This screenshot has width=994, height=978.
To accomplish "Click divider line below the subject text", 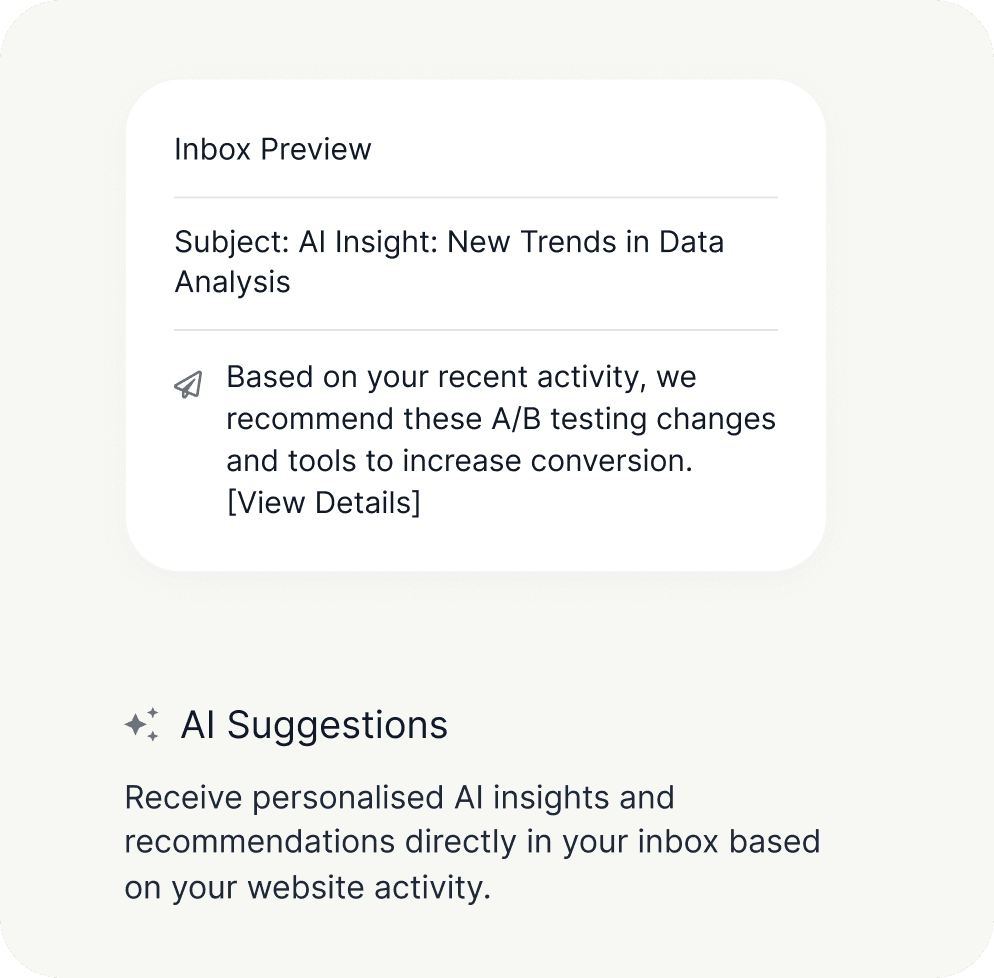I will pos(476,330).
